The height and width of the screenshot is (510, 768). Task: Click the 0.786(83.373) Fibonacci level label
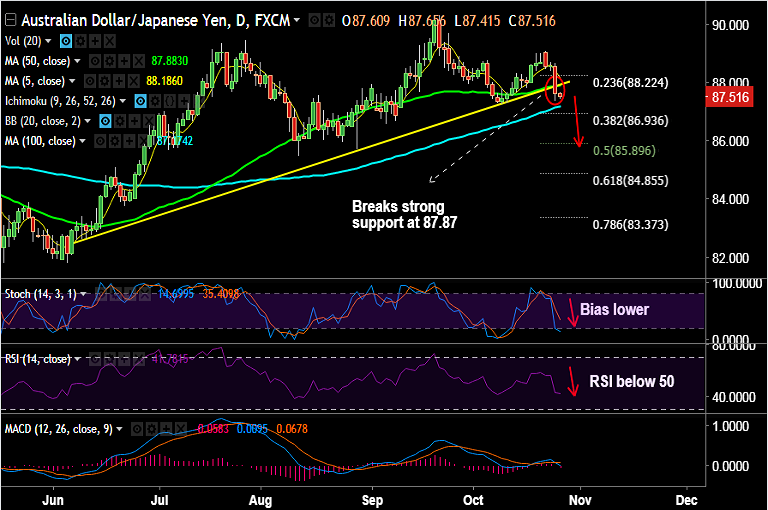(x=630, y=225)
